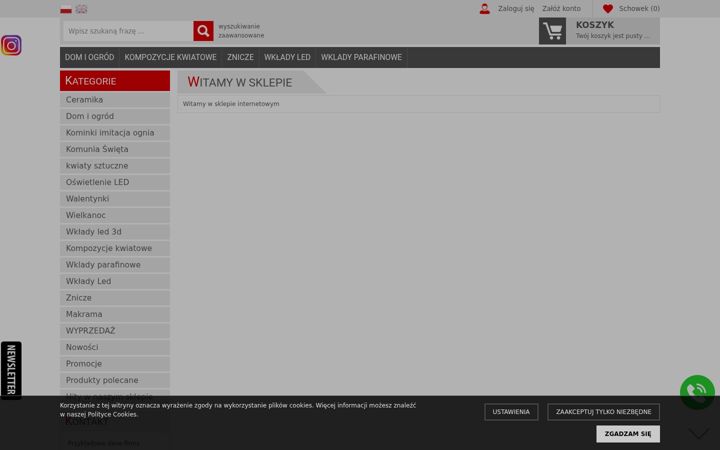Select Promocje category

click(x=115, y=364)
